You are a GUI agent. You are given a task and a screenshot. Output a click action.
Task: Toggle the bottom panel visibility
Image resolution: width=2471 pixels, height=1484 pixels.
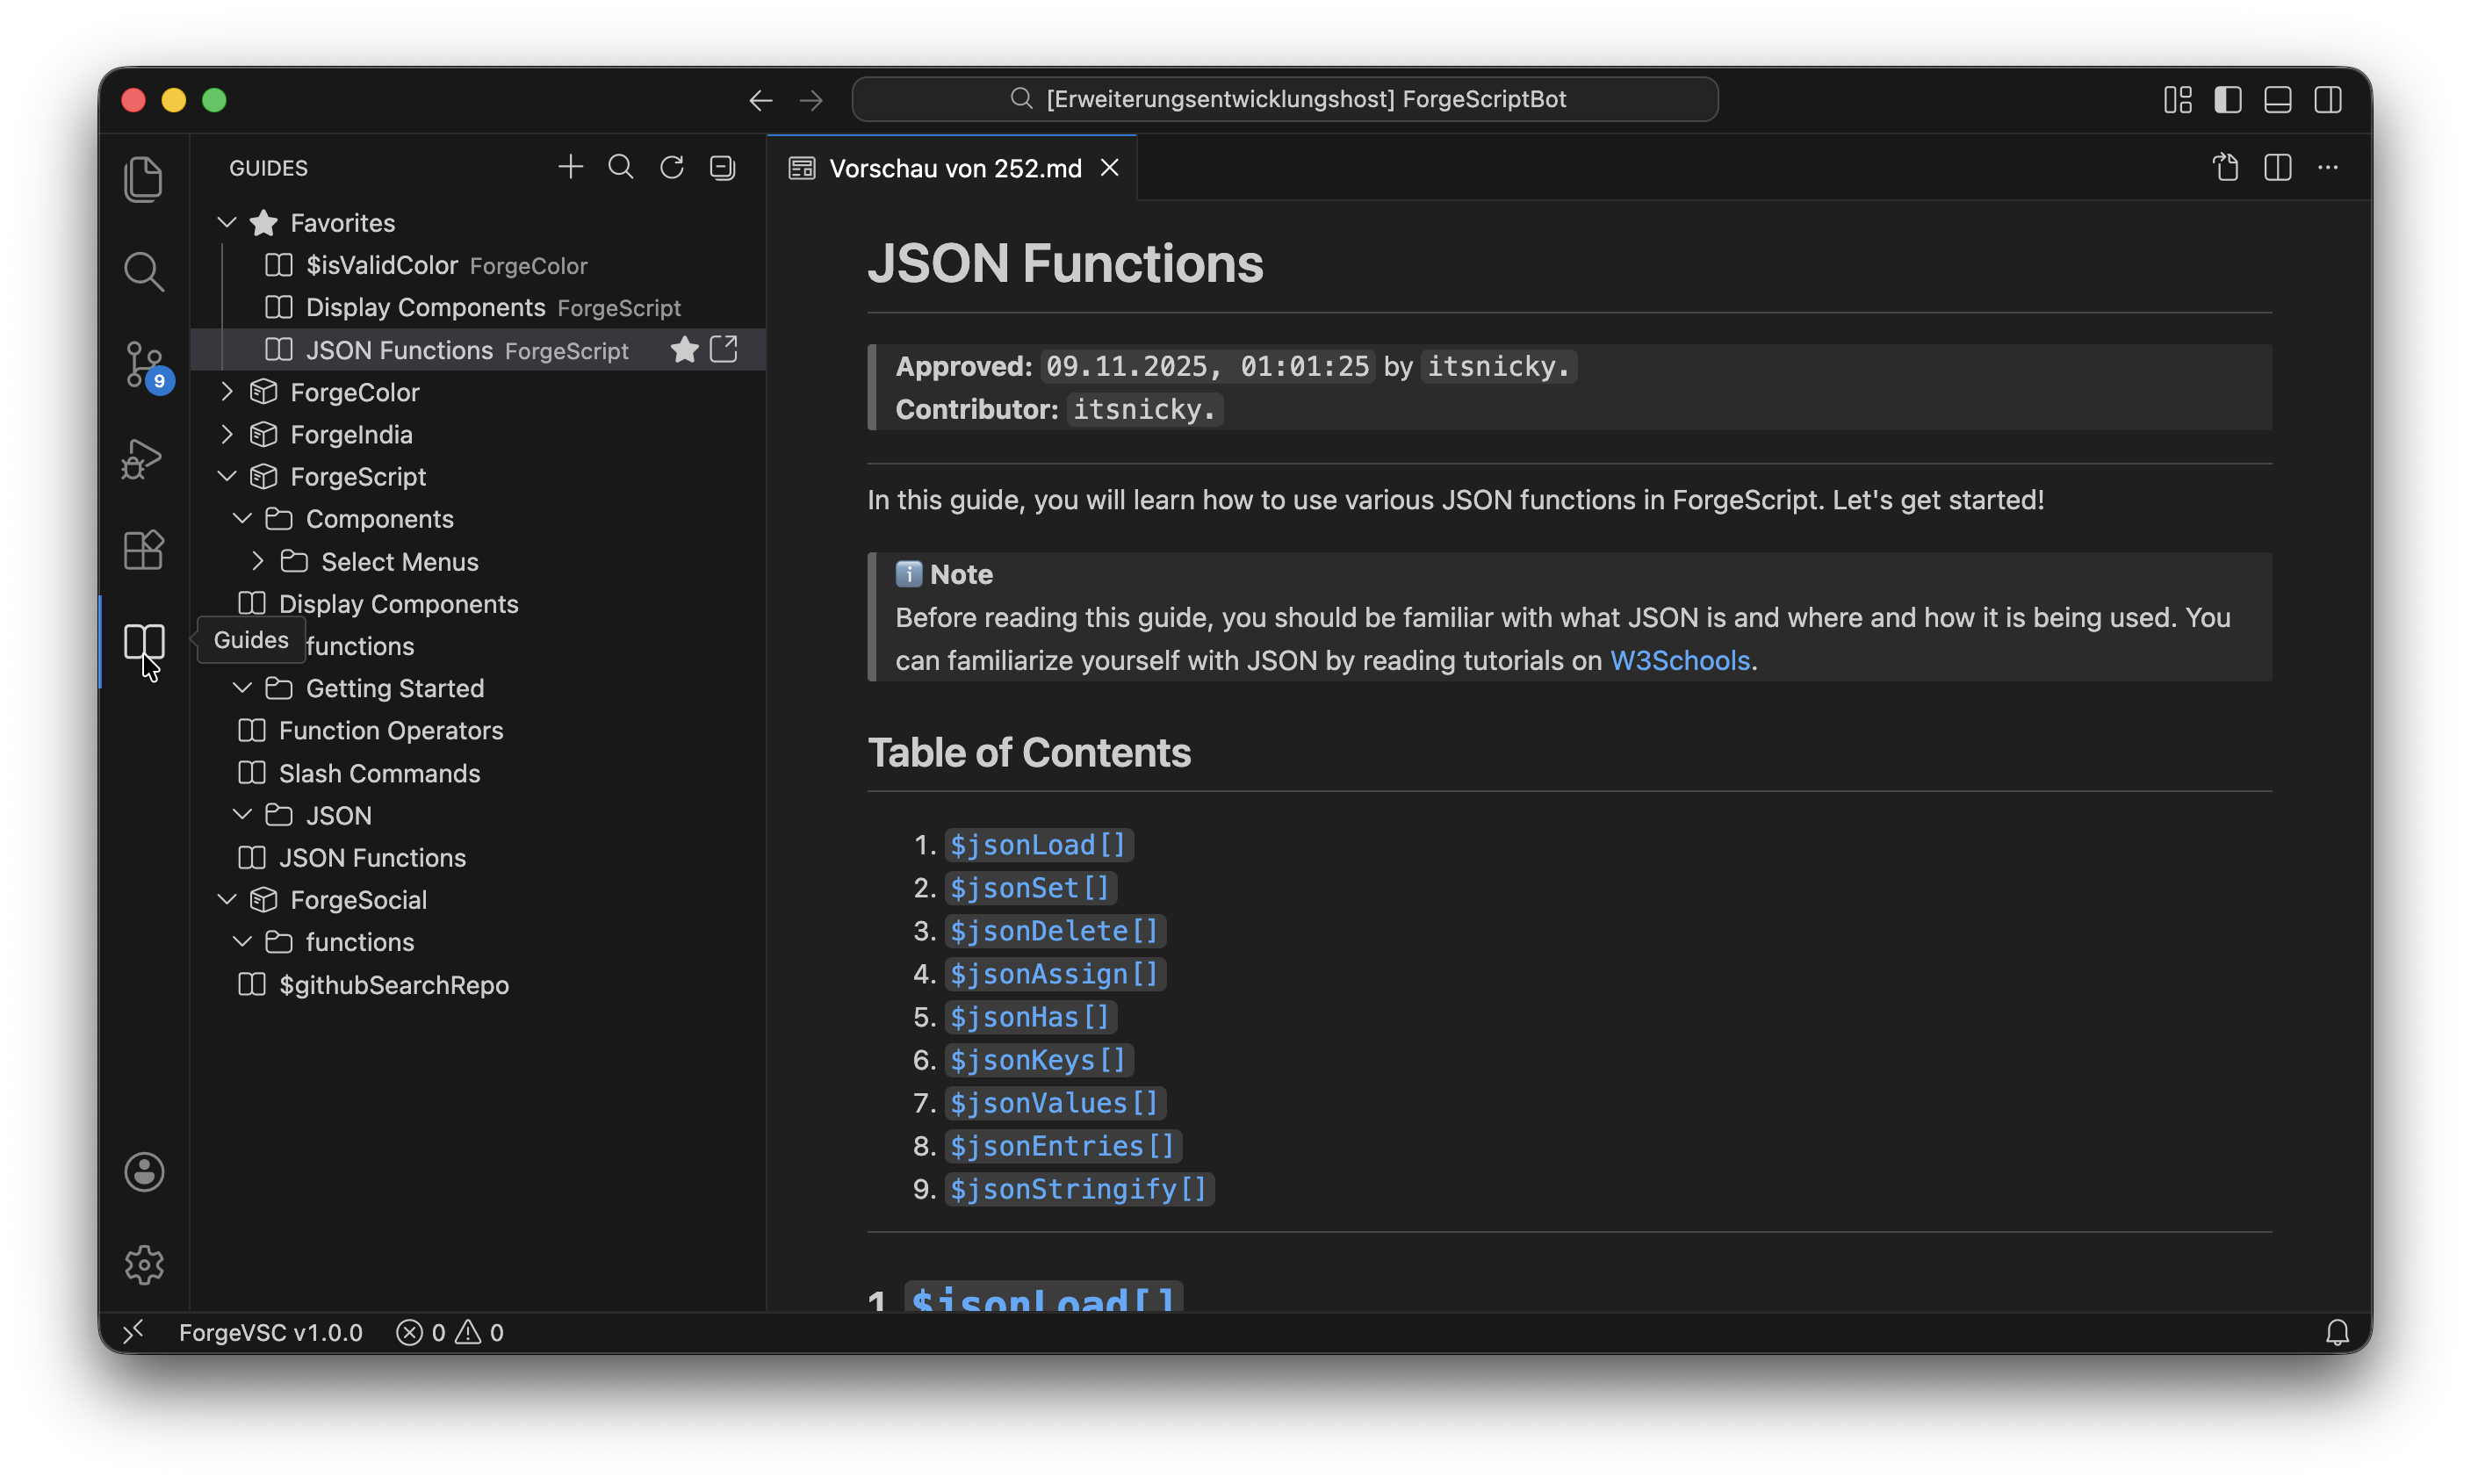click(x=2277, y=99)
